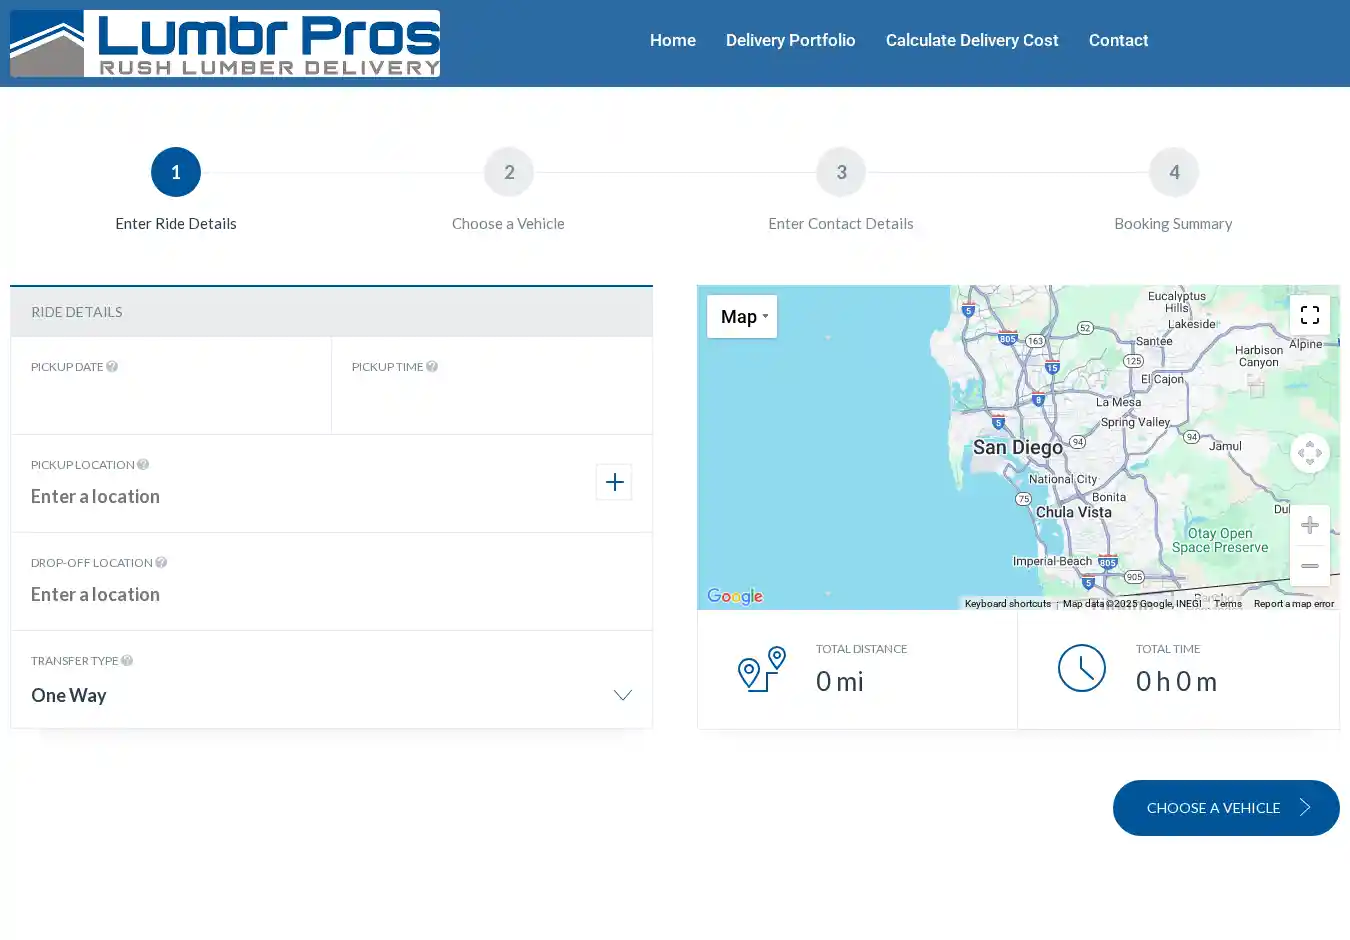The width and height of the screenshot is (1350, 940).
Task: Open map camera controls
Action: (x=1309, y=453)
